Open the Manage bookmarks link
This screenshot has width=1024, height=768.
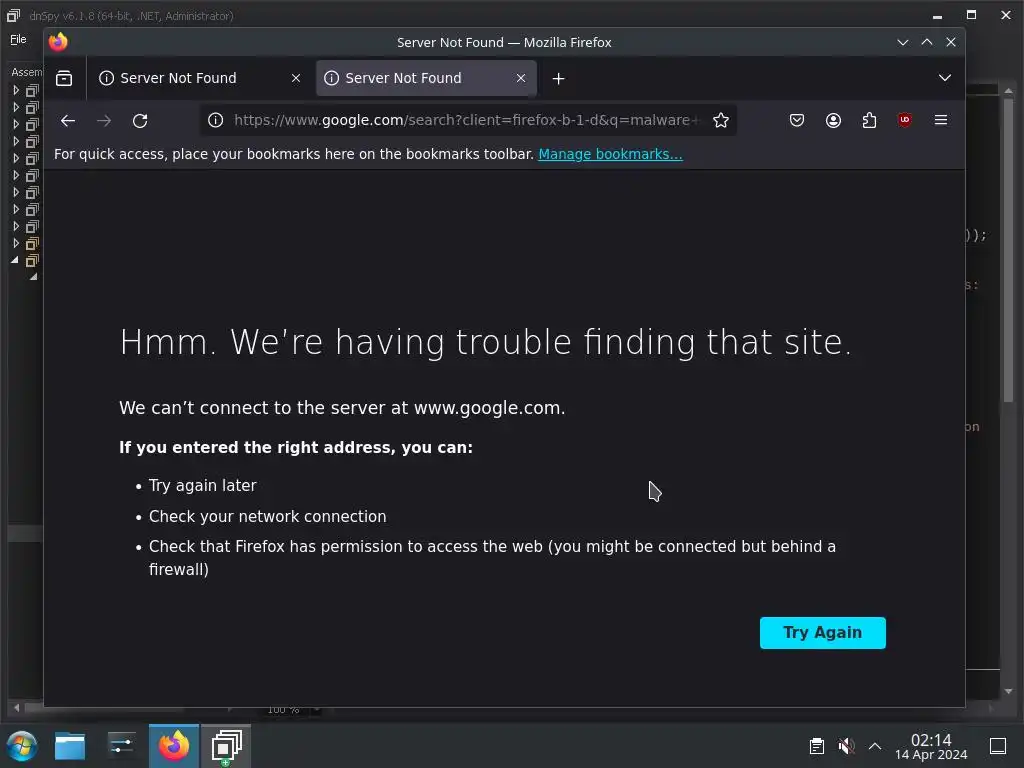pyautogui.click(x=611, y=154)
